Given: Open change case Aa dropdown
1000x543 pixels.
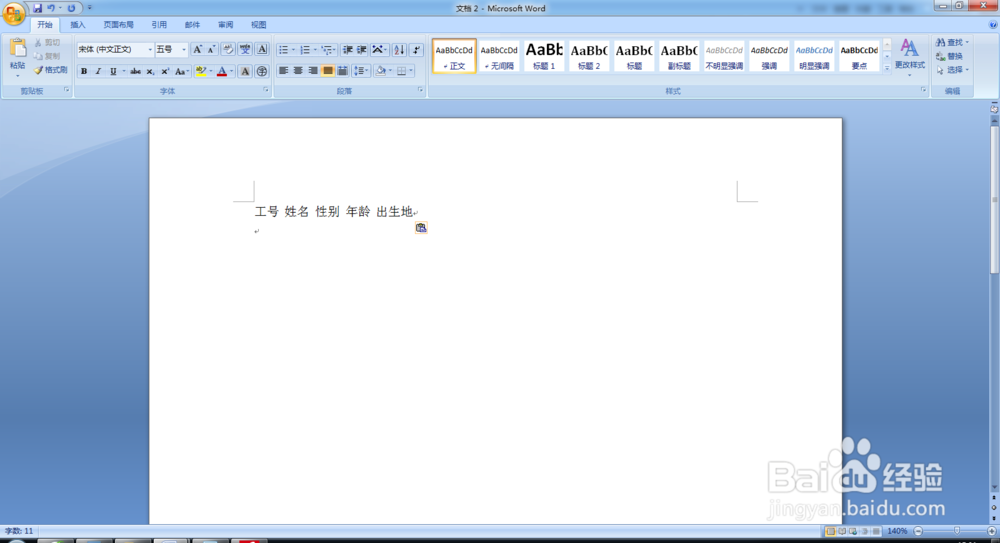Looking at the screenshot, I should point(182,71).
